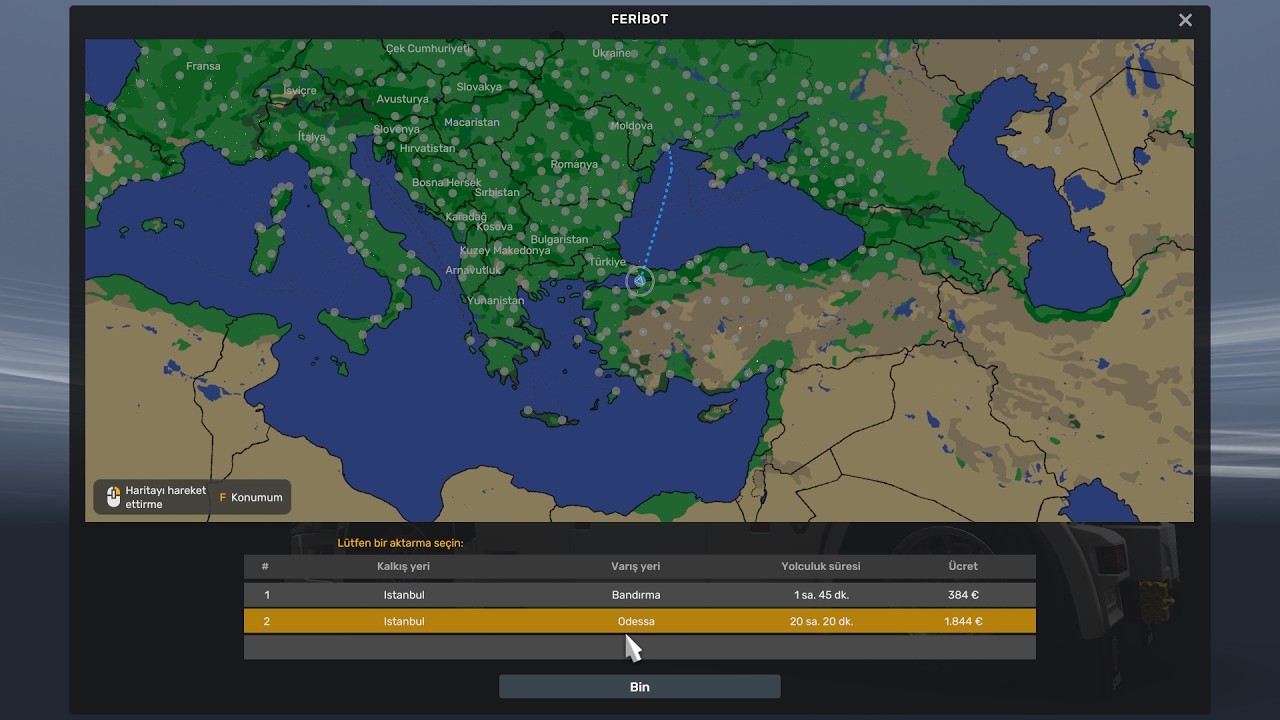Click the Kuzey Makedonya label on the map
The width and height of the screenshot is (1280, 720).
tap(505, 250)
